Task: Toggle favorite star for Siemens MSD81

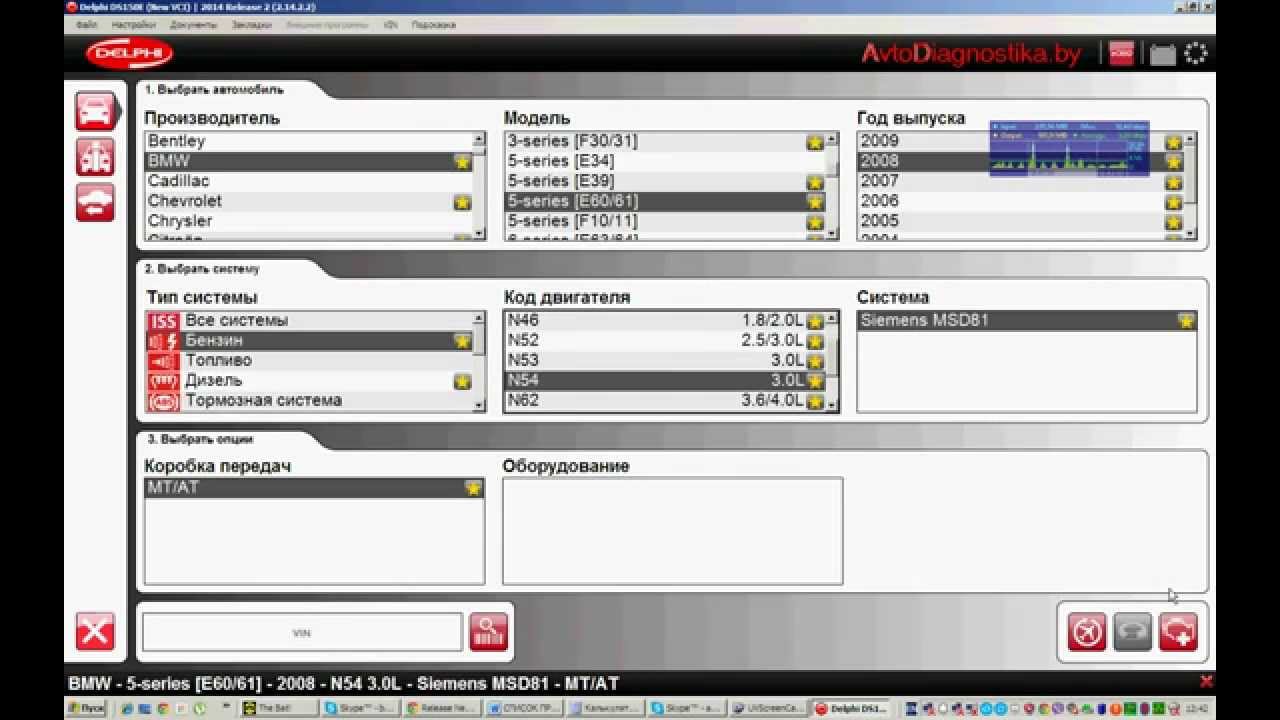Action: click(1186, 321)
